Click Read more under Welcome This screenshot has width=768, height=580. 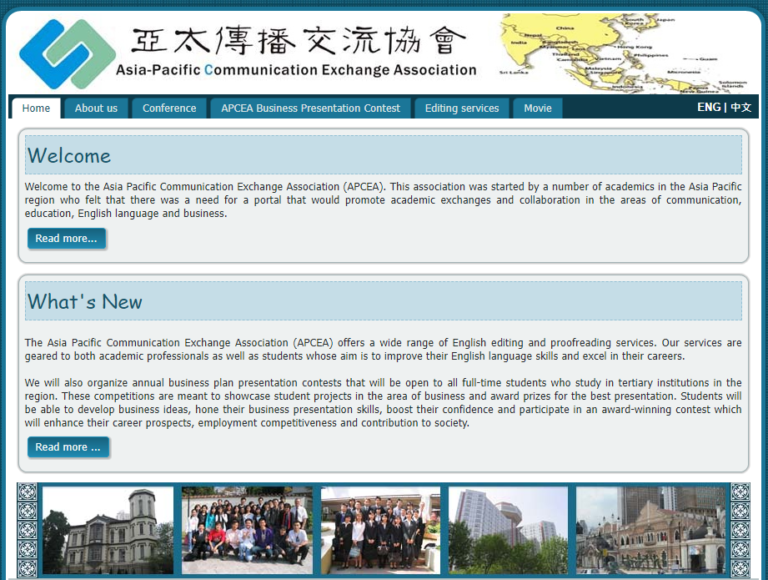point(66,239)
